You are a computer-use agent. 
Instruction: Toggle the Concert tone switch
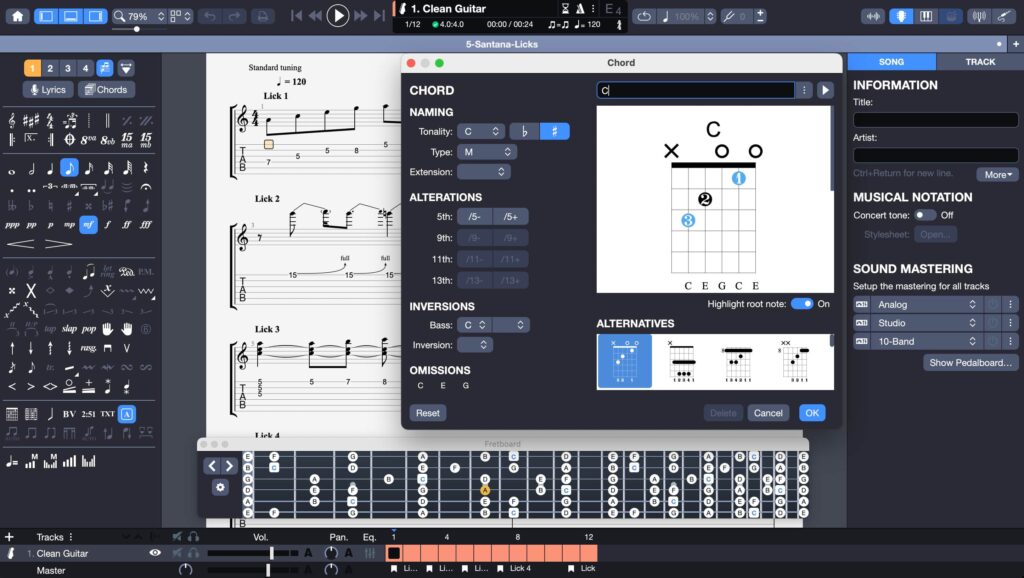pos(924,215)
